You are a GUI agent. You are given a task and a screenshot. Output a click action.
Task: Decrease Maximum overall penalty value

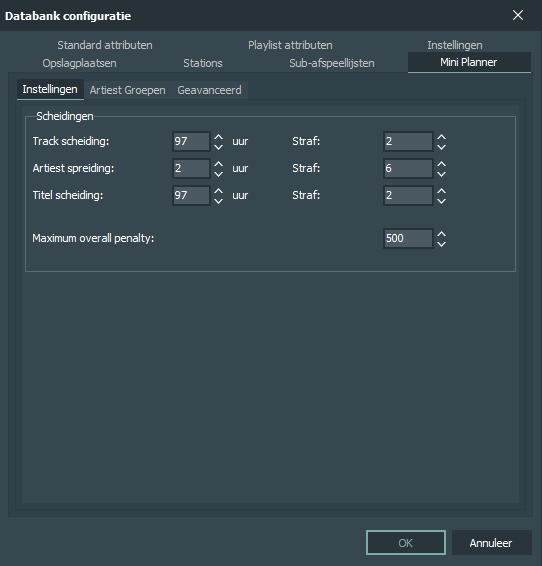point(441,244)
